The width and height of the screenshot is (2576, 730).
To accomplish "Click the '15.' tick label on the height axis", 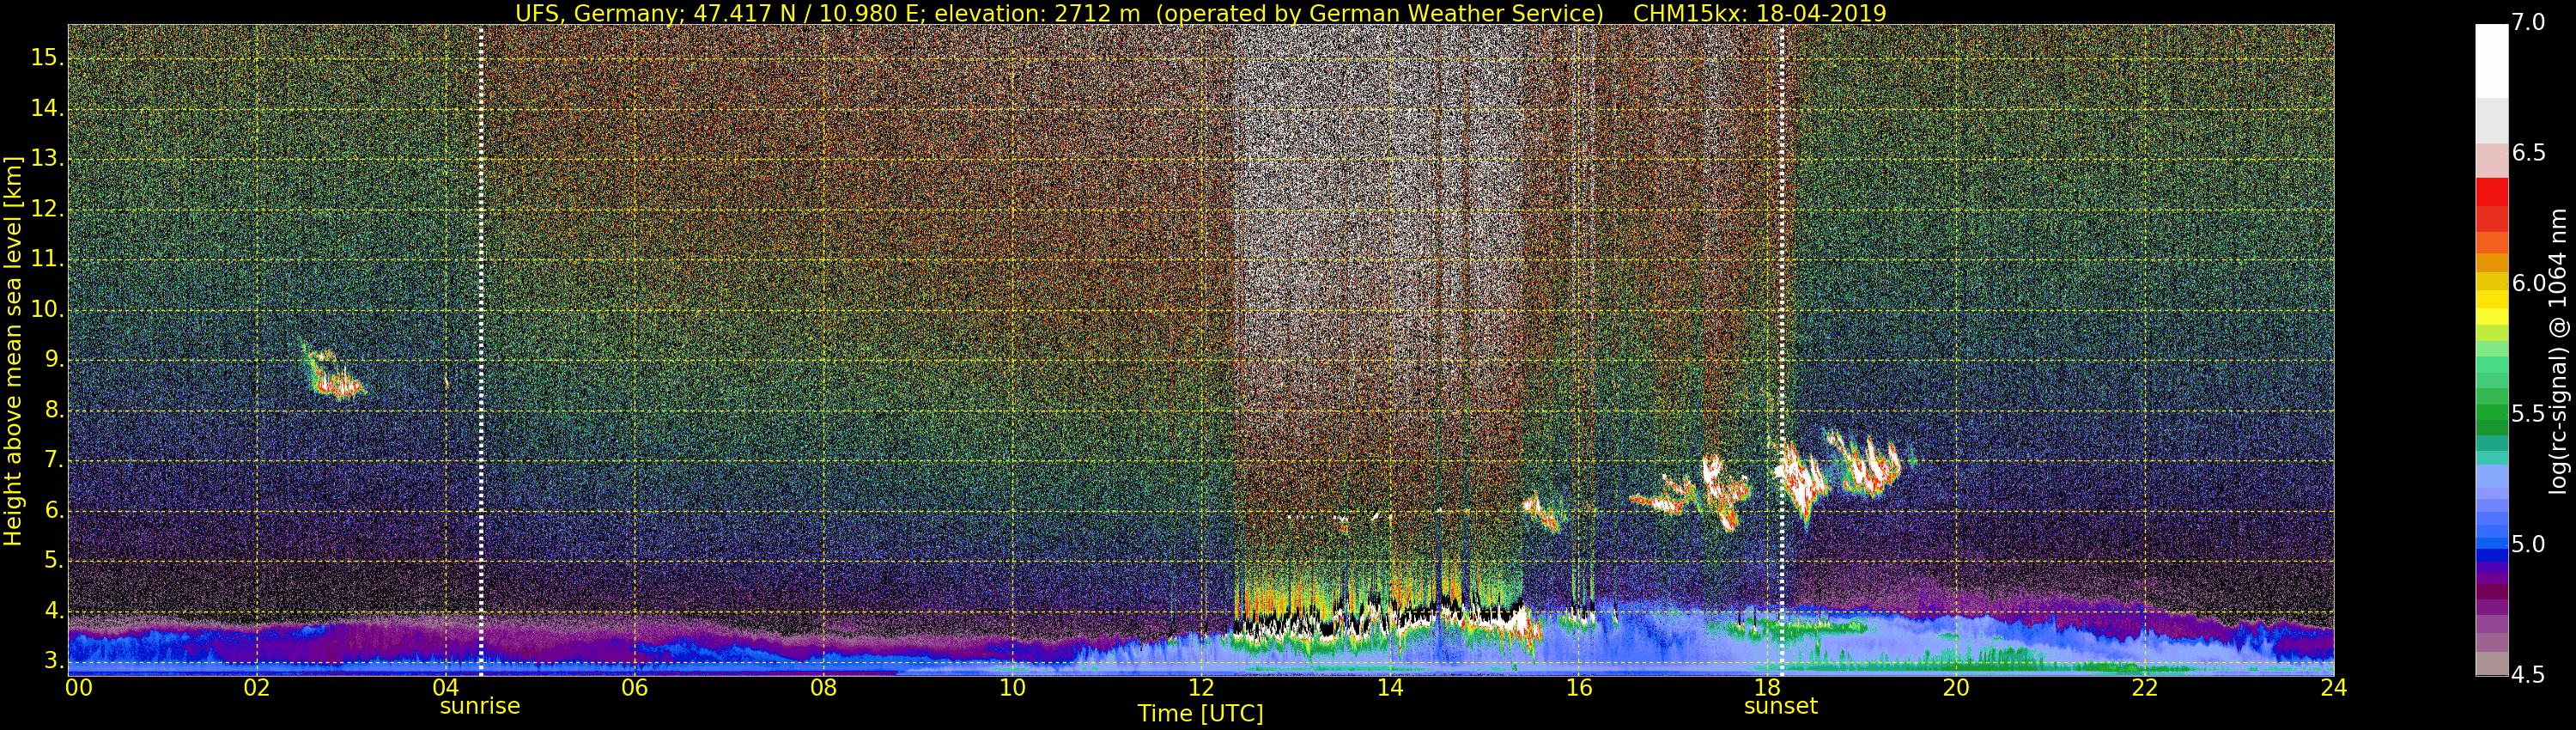I will pos(46,58).
